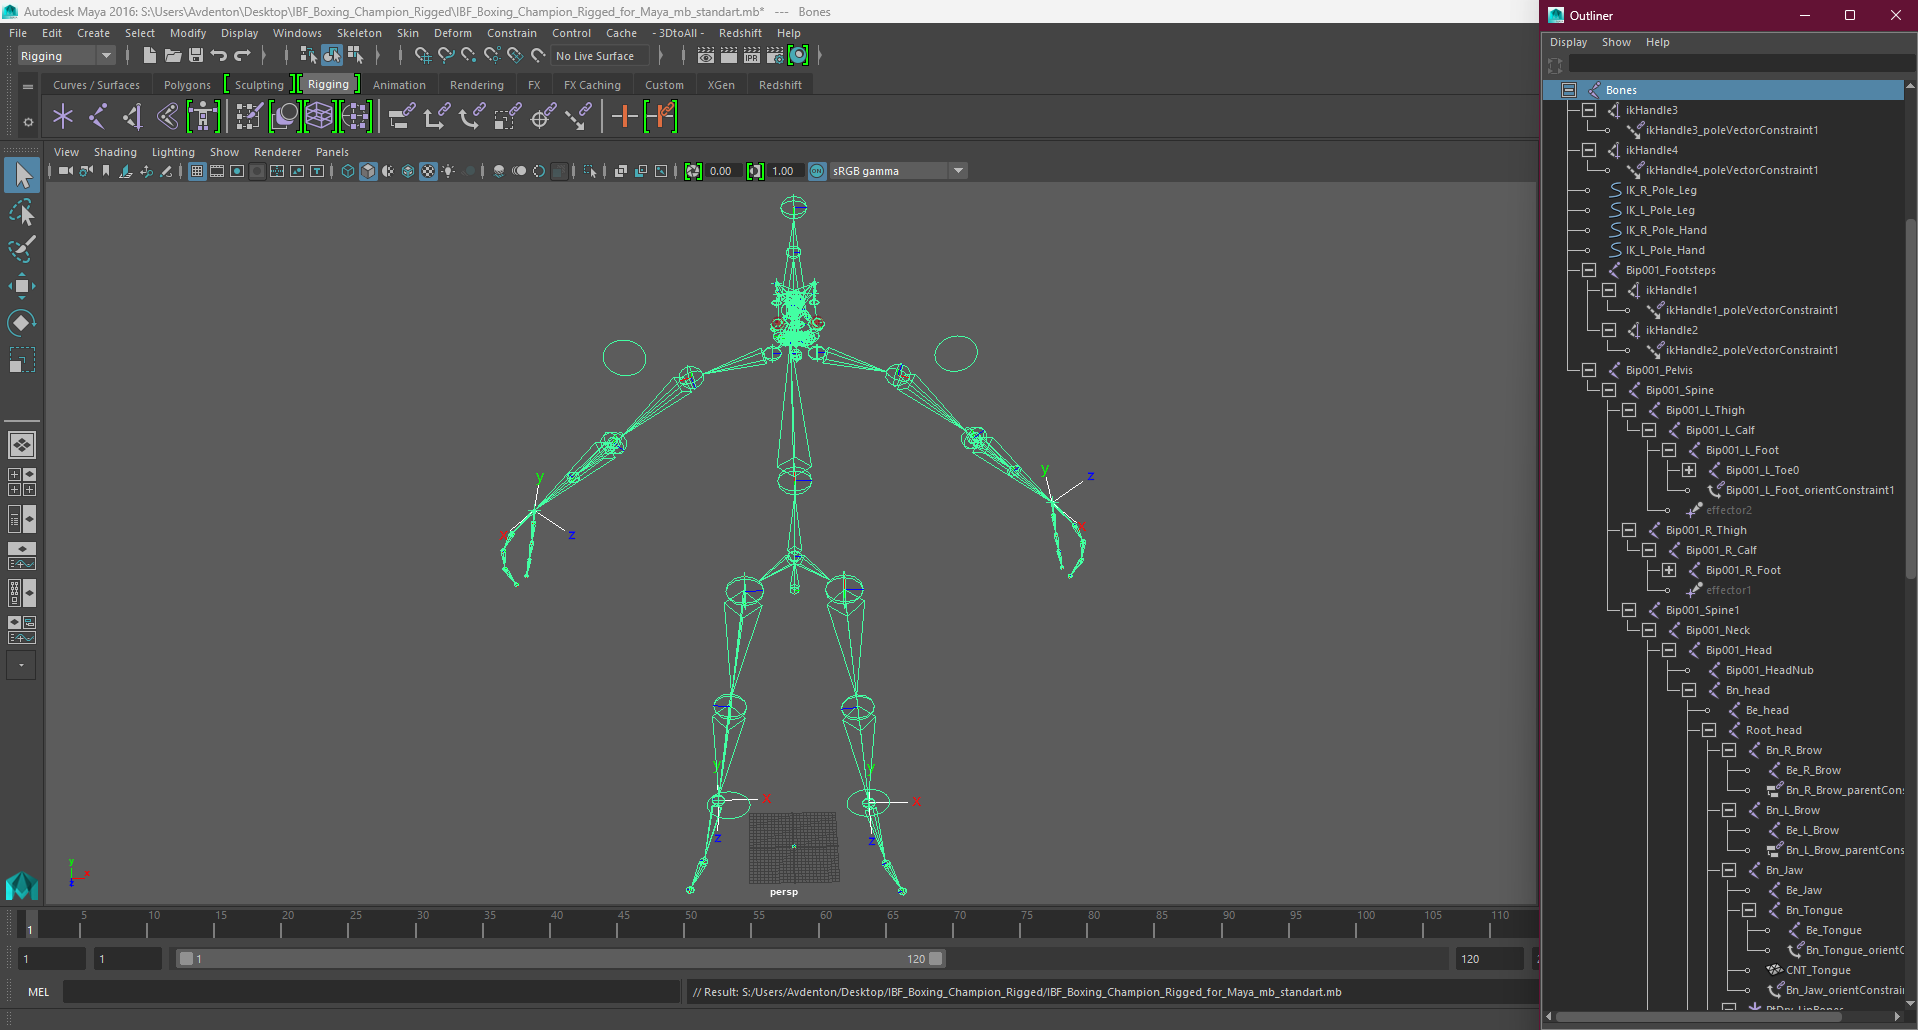Click the Save Scene disk icon
Viewport: 1918px width, 1030px height.
[196, 56]
